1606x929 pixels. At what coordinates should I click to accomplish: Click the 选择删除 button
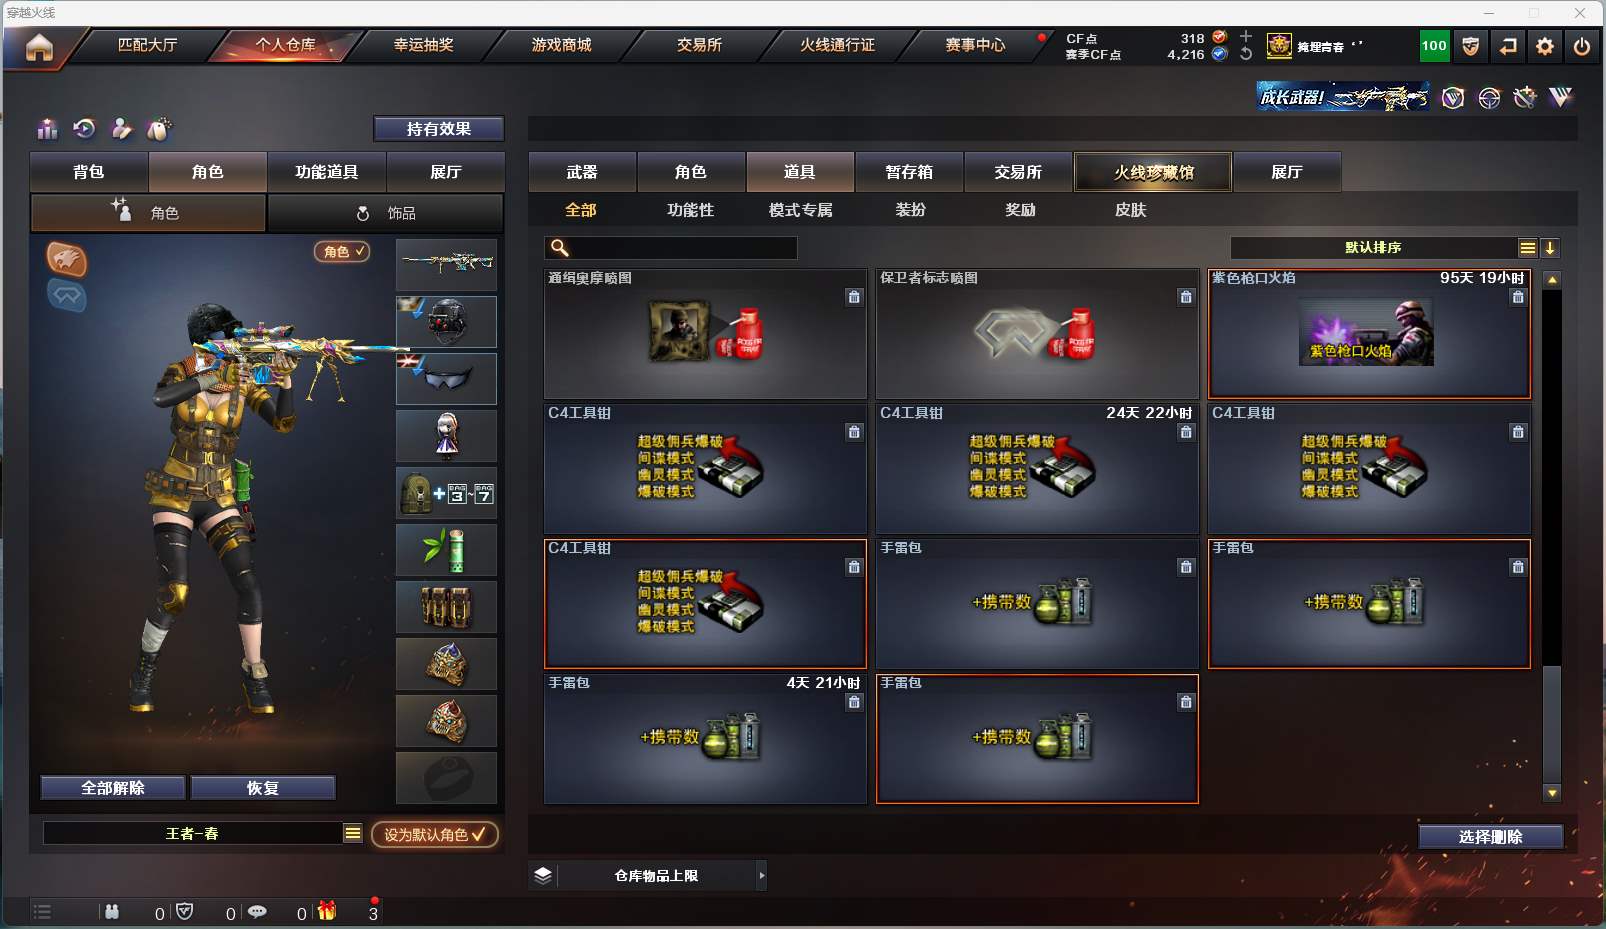[1490, 837]
